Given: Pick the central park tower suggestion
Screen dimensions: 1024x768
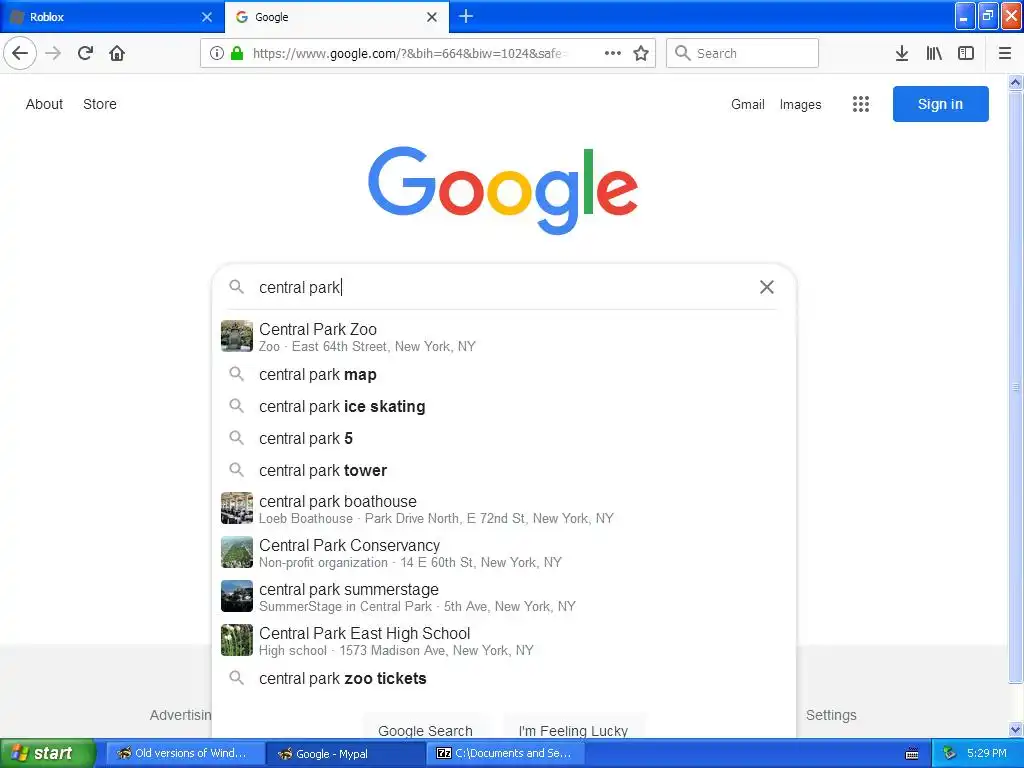Looking at the screenshot, I should pos(504,470).
